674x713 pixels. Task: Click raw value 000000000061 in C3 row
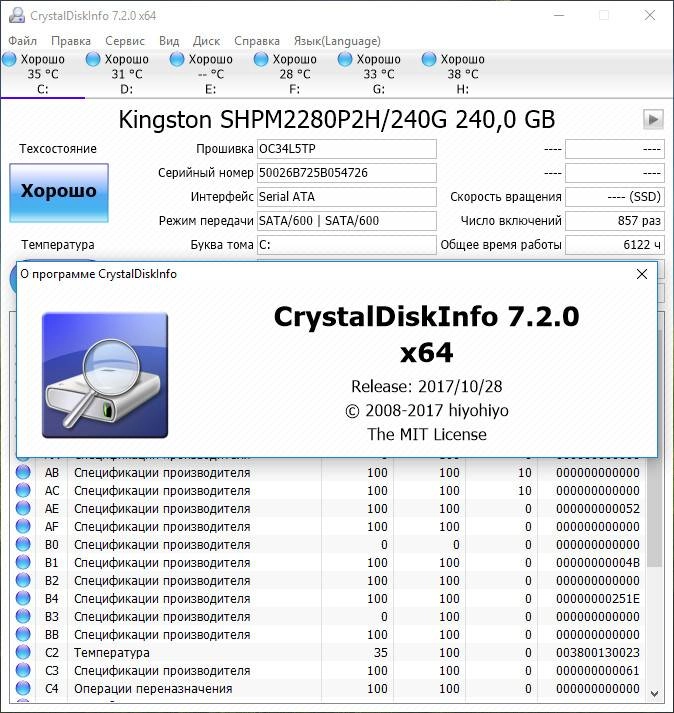pyautogui.click(x=598, y=671)
